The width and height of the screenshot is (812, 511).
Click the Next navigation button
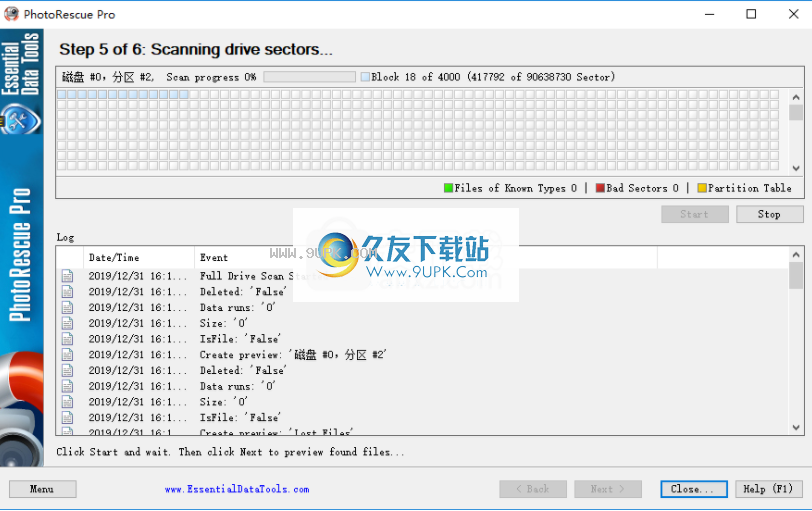point(608,489)
